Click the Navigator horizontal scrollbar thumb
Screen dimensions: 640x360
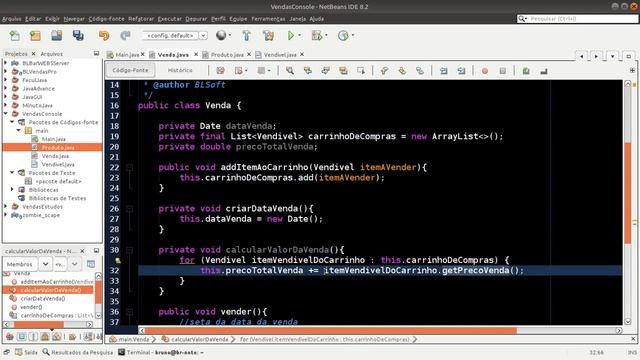[x=39, y=324]
